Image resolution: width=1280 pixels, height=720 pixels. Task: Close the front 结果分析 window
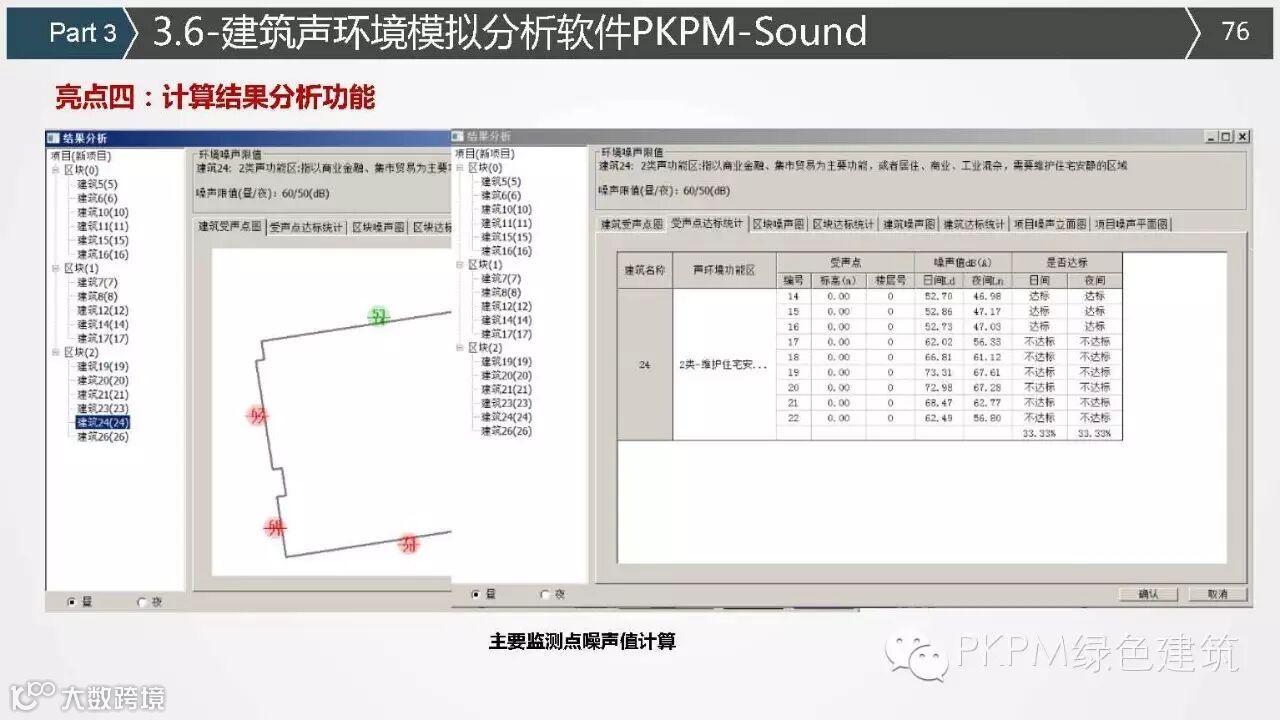click(x=1242, y=136)
